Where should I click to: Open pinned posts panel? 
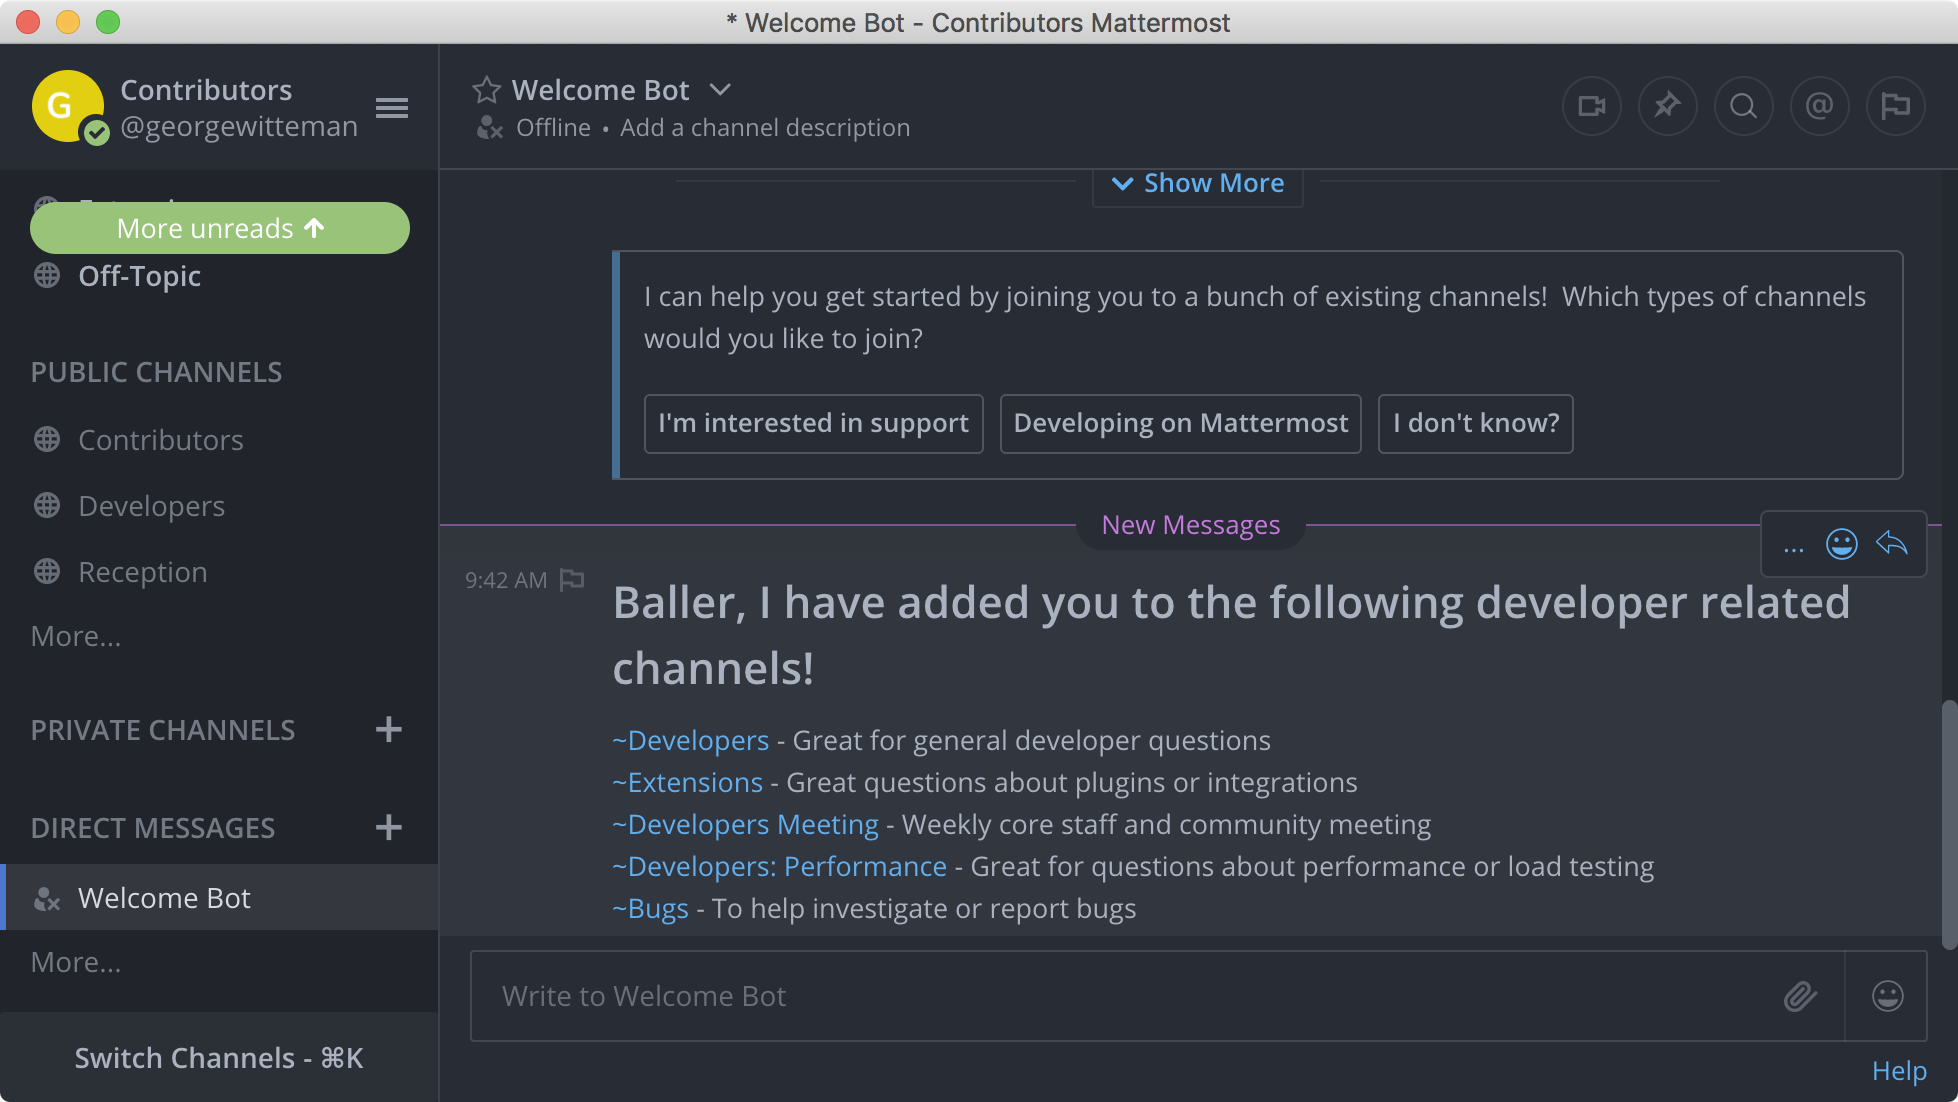(x=1667, y=106)
